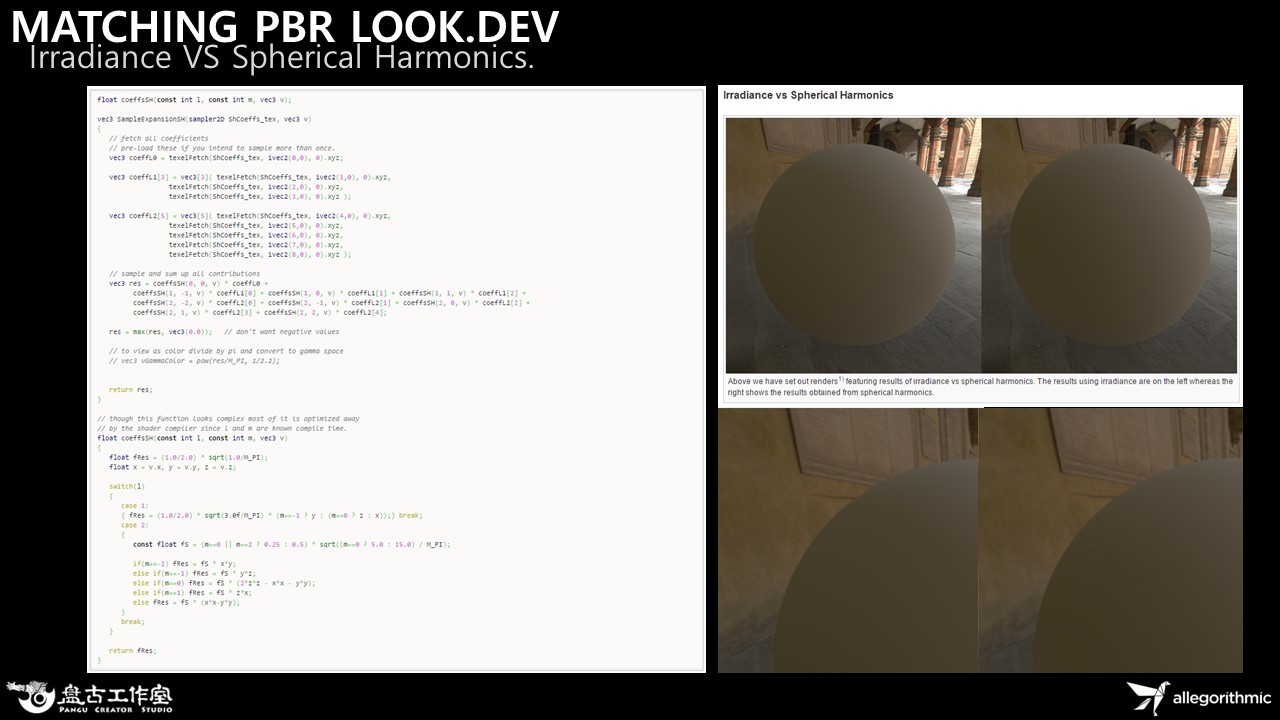Screen dimensions: 1280x720
Task: Click 'vec3 SampleExpansionSH(sampler2D ShCoeffs_tex, vec3 v)' line
Action: point(204,119)
